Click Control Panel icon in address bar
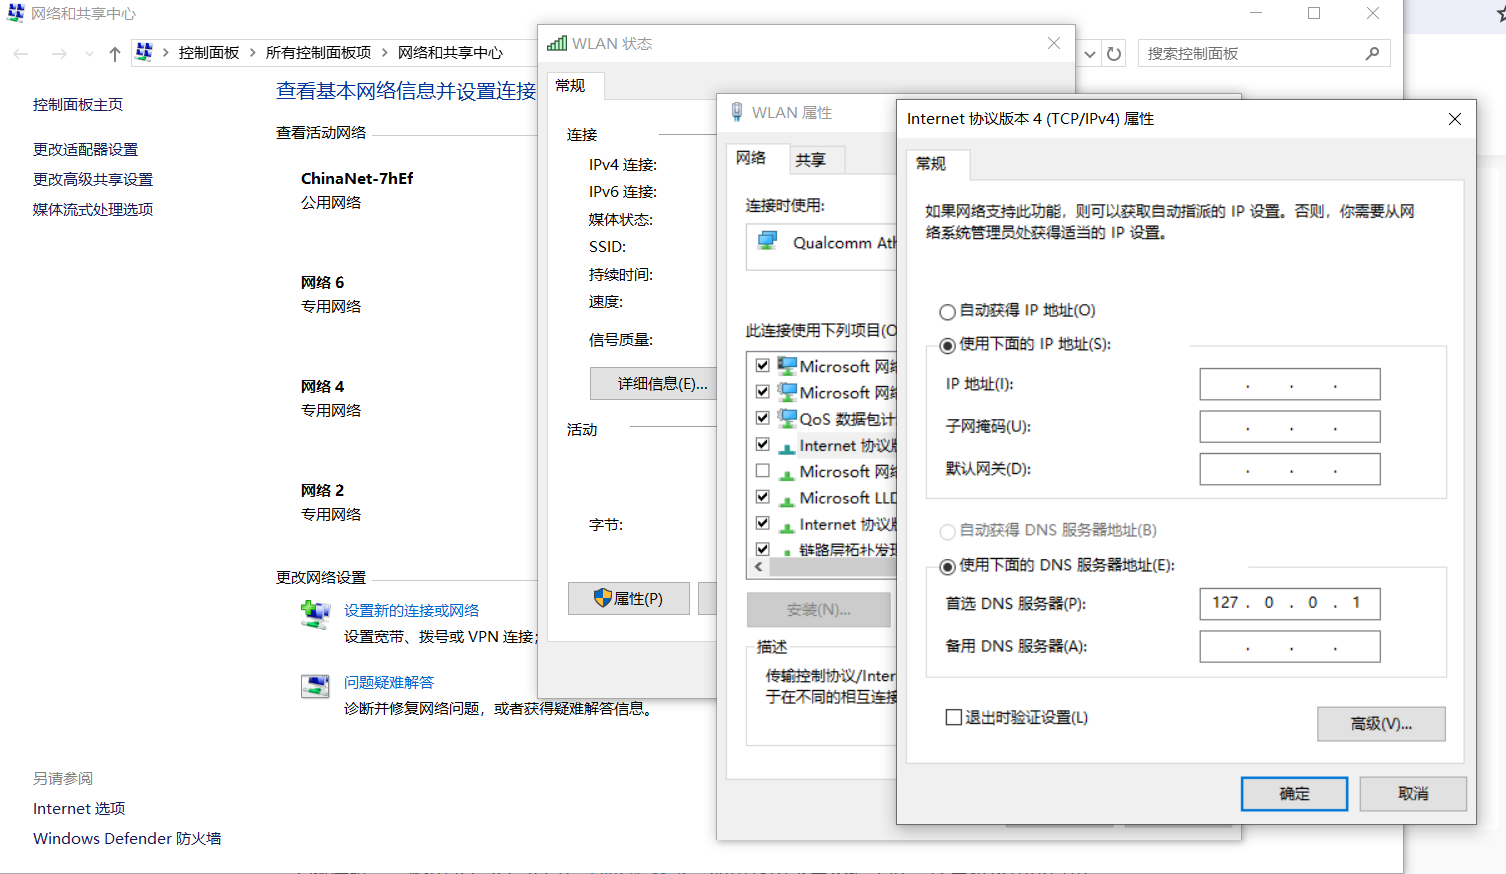This screenshot has height=874, width=1506. tap(144, 52)
